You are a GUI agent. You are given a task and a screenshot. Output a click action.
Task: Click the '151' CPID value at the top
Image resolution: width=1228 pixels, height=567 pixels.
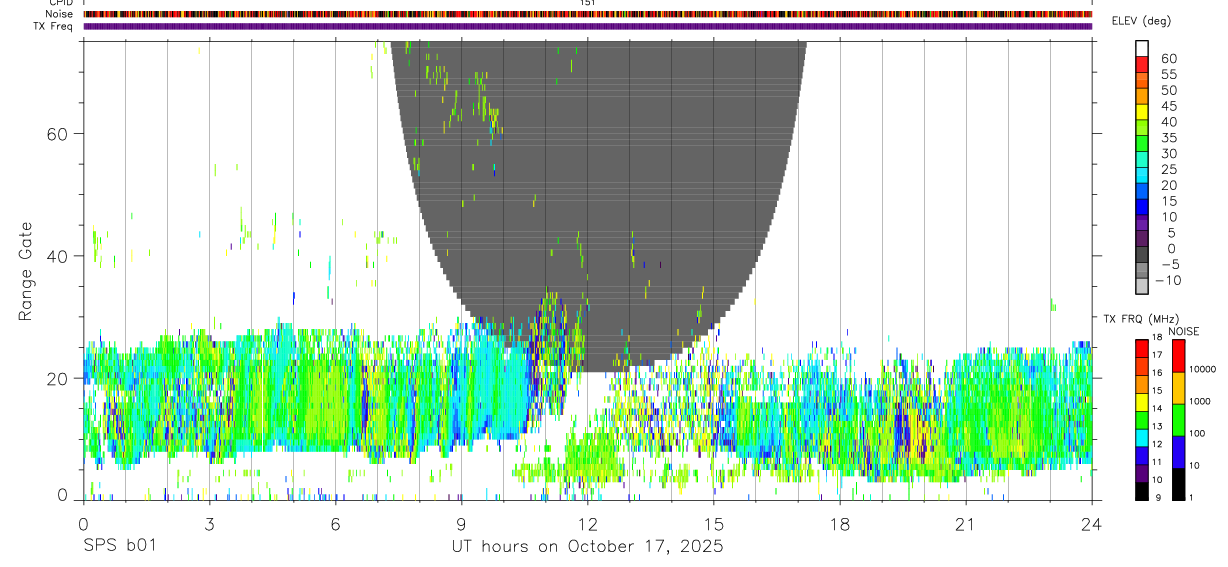pyautogui.click(x=588, y=3)
